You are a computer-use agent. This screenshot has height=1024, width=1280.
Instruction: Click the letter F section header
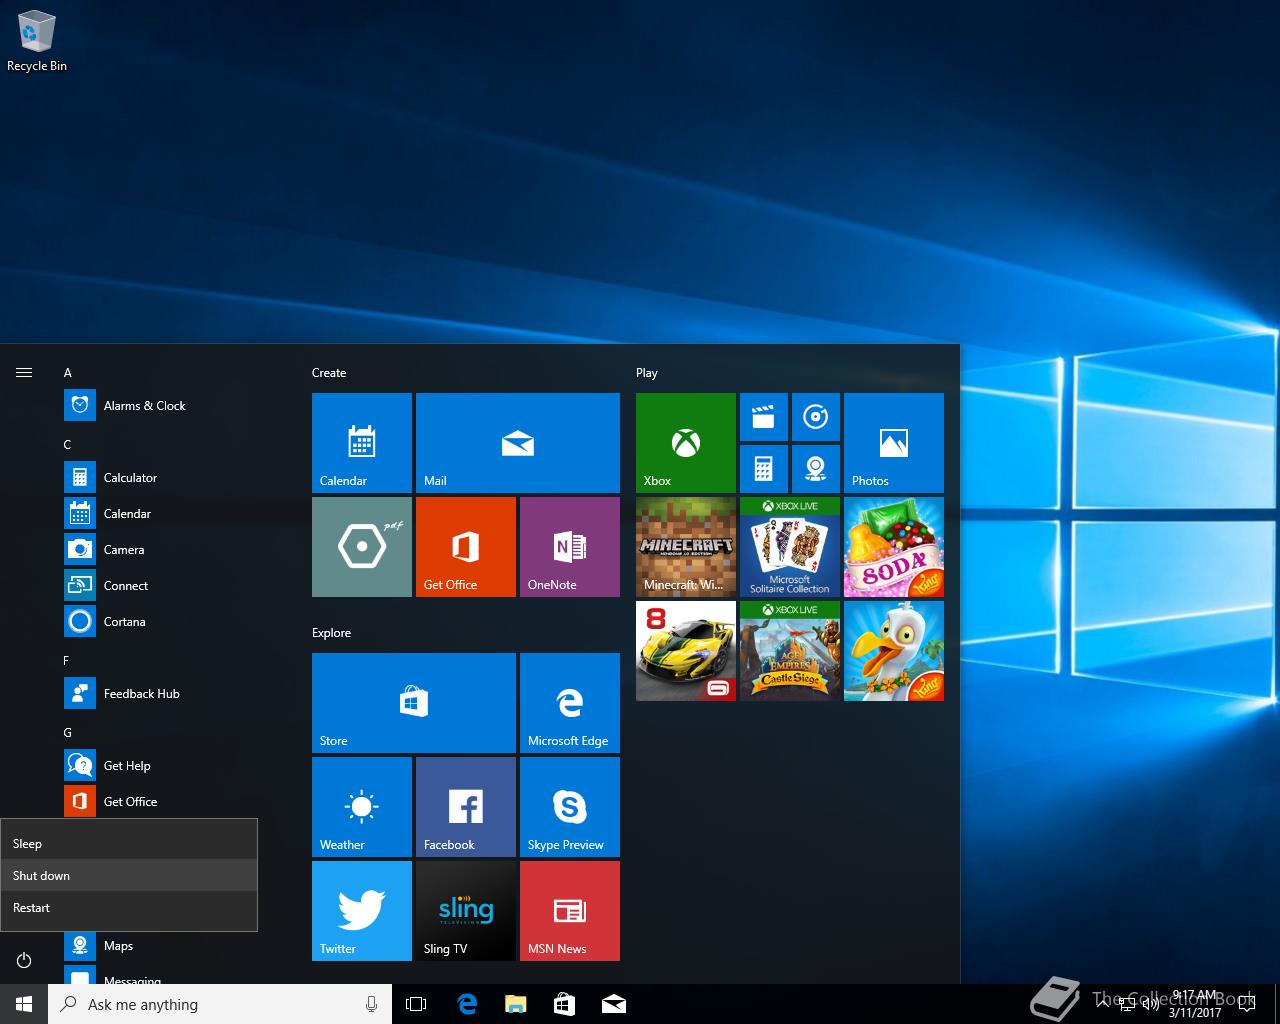67,661
